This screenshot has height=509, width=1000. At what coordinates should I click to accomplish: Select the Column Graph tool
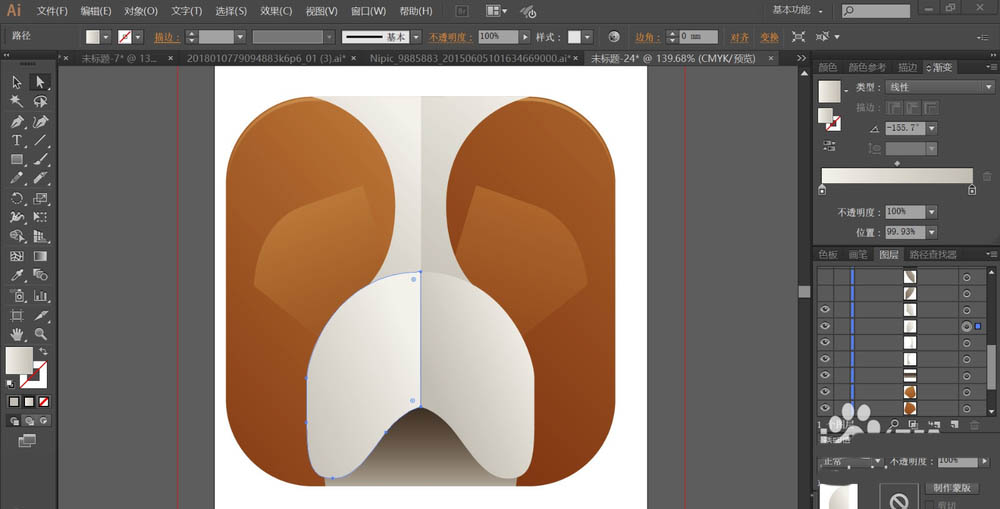point(40,295)
